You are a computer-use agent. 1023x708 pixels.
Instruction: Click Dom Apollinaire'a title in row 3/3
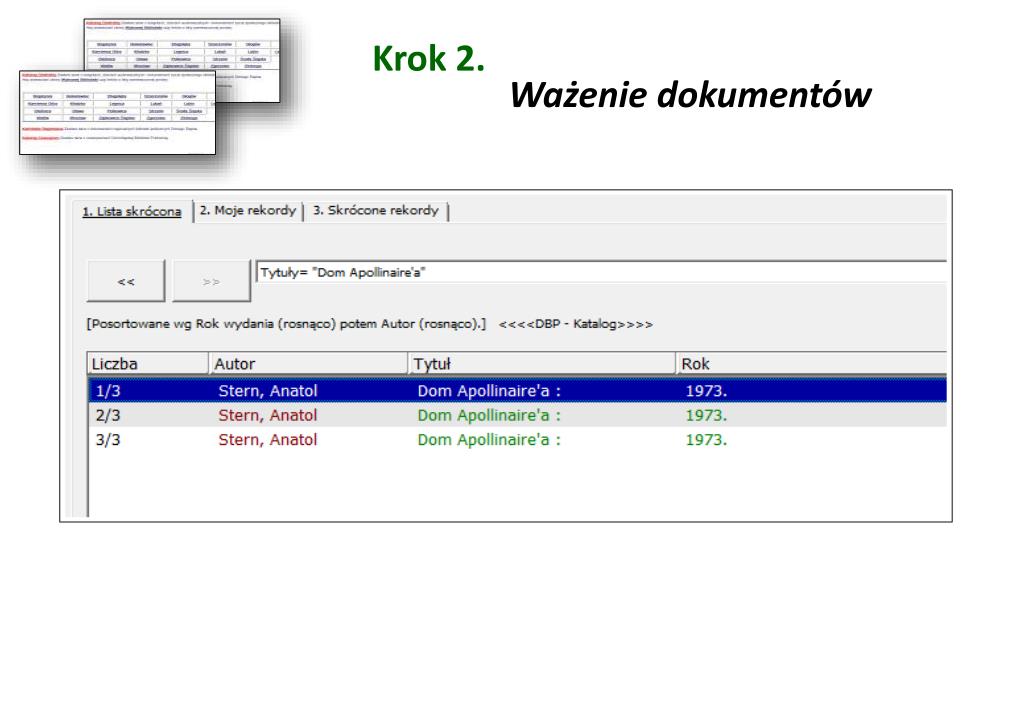tap(489, 440)
